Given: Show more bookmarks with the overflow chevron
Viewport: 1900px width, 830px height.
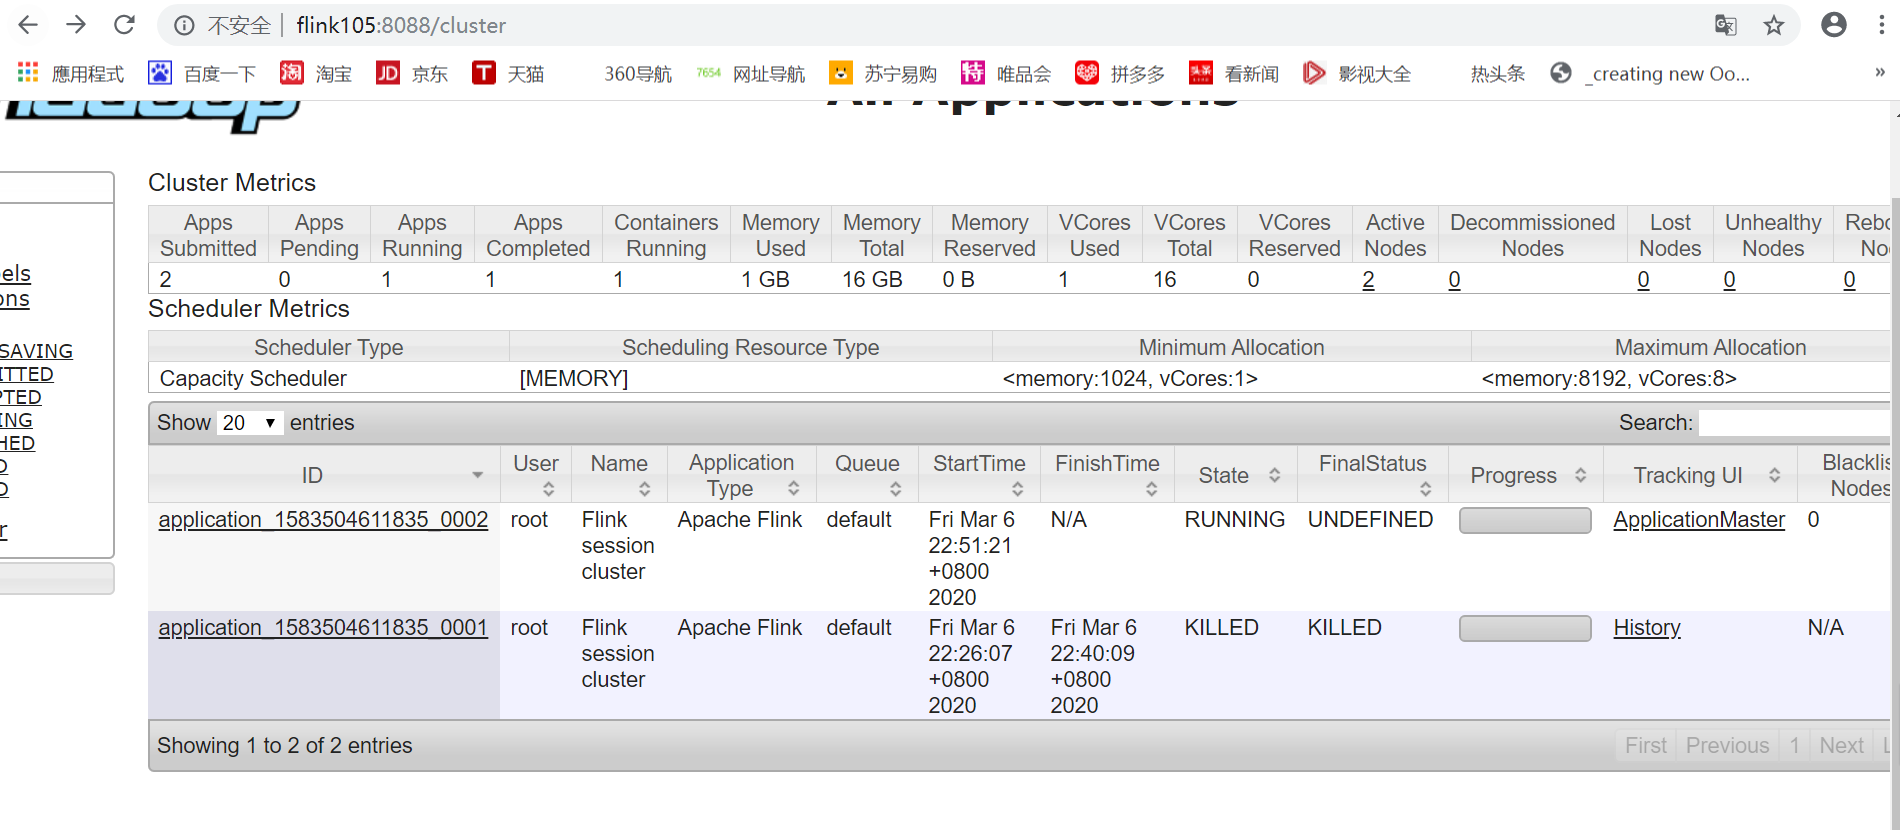Looking at the screenshot, I should click(x=1879, y=72).
